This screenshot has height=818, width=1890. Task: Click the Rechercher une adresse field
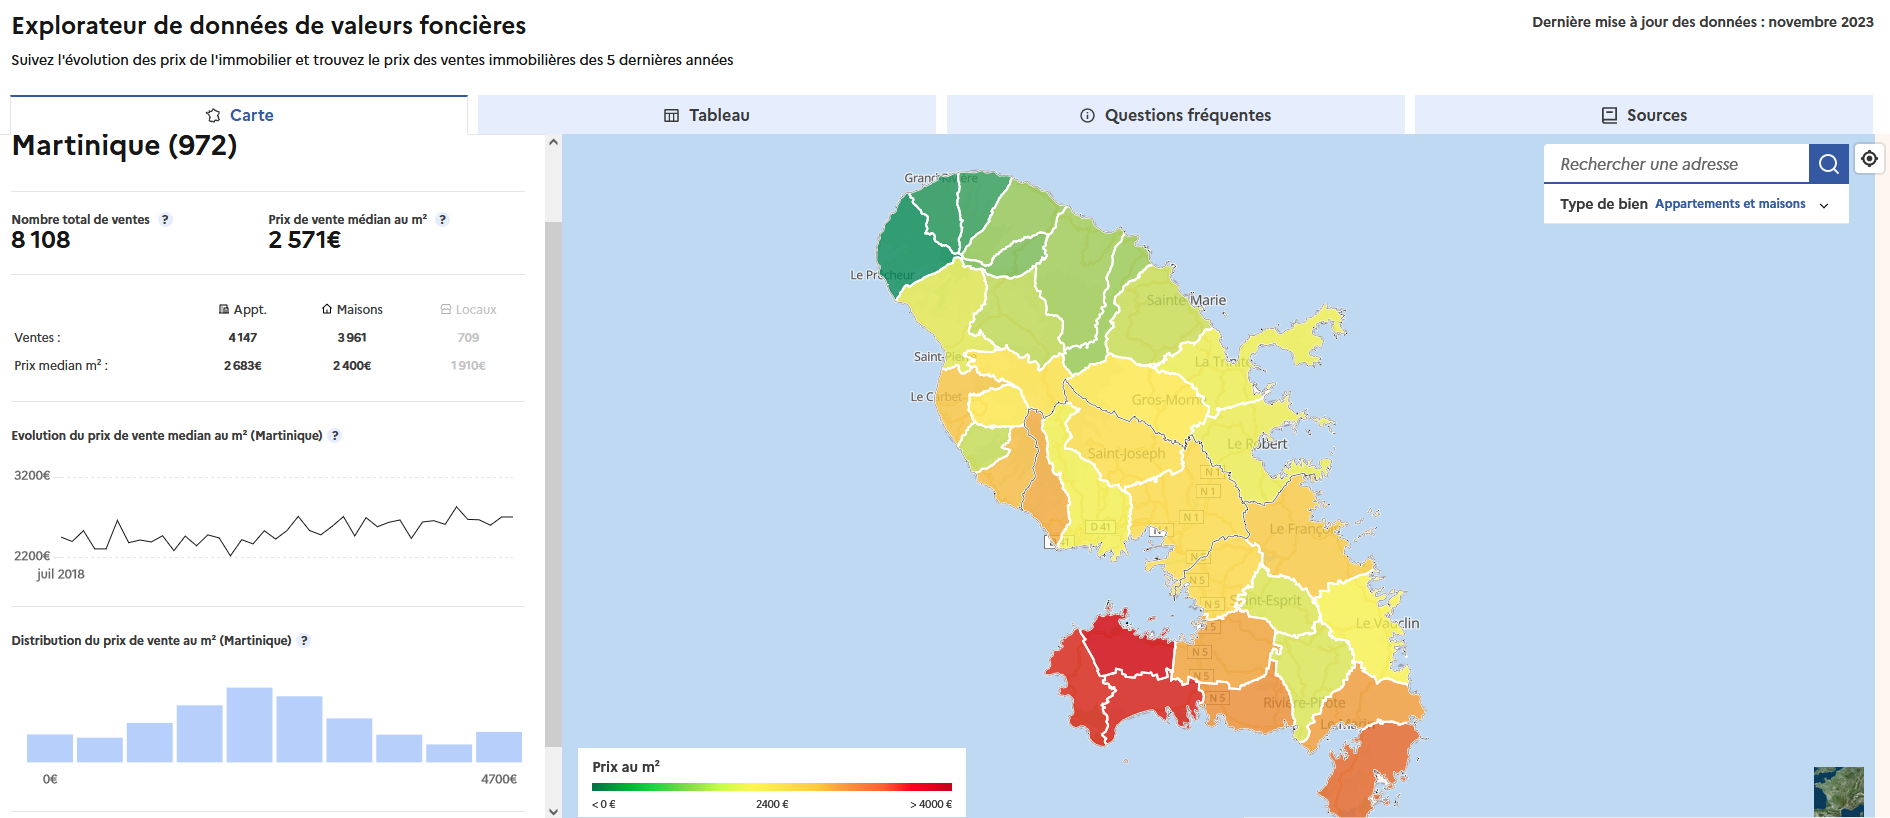(1676, 164)
